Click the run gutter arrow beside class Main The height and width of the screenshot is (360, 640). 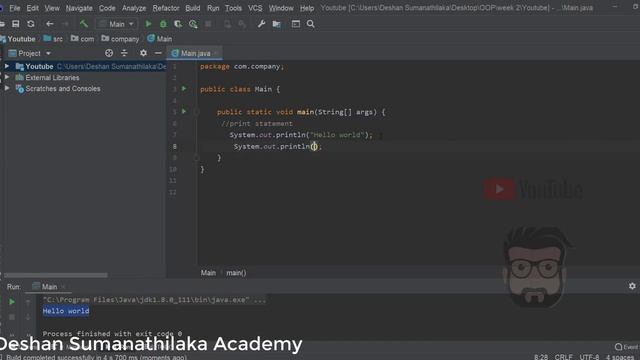tap(184, 89)
